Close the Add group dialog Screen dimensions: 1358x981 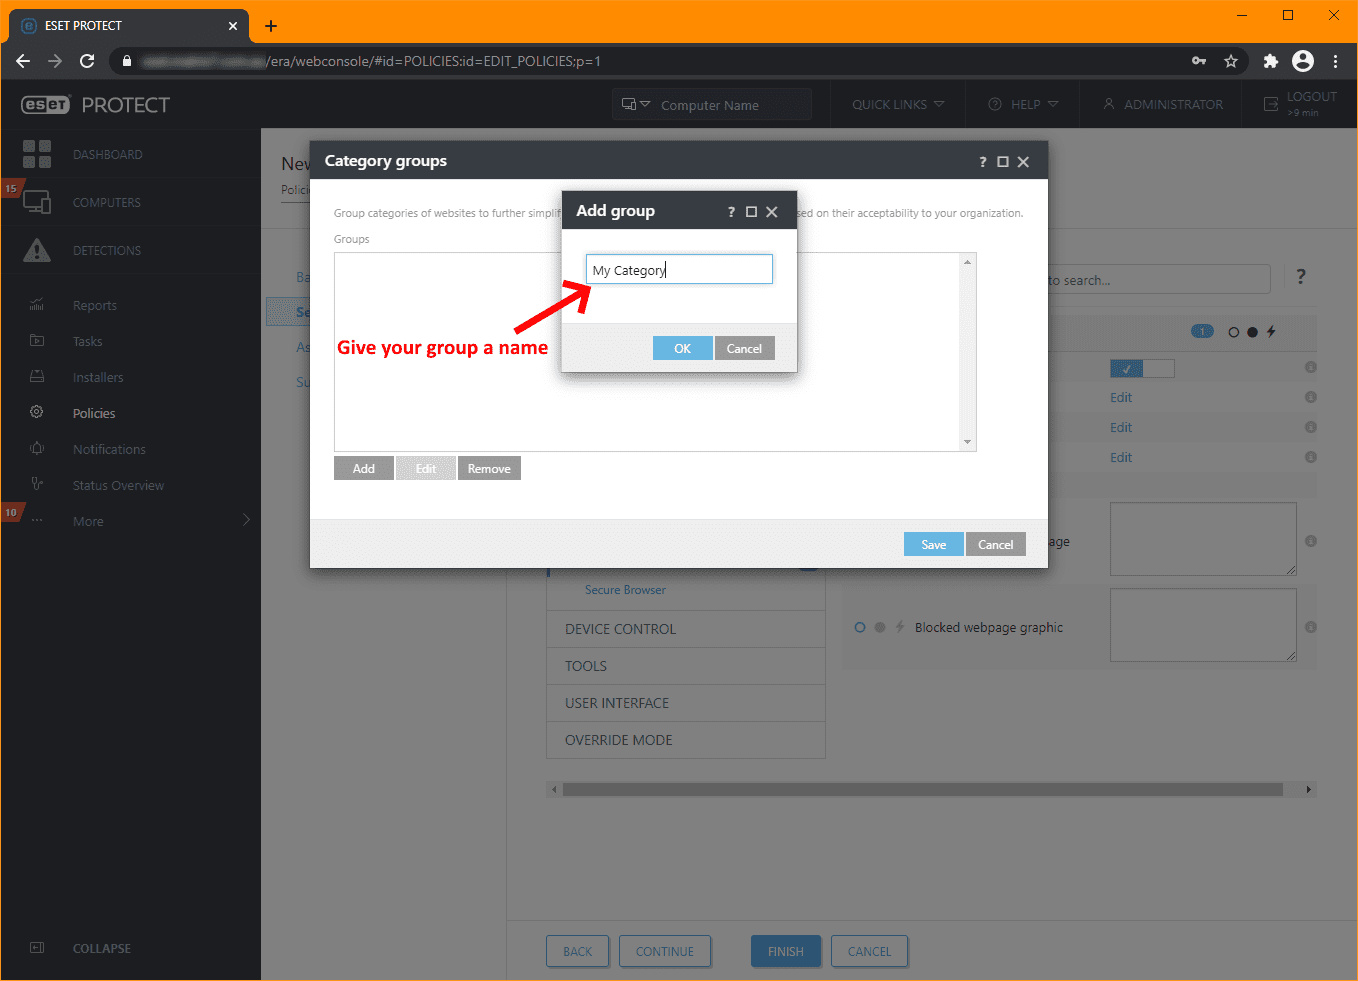(772, 212)
